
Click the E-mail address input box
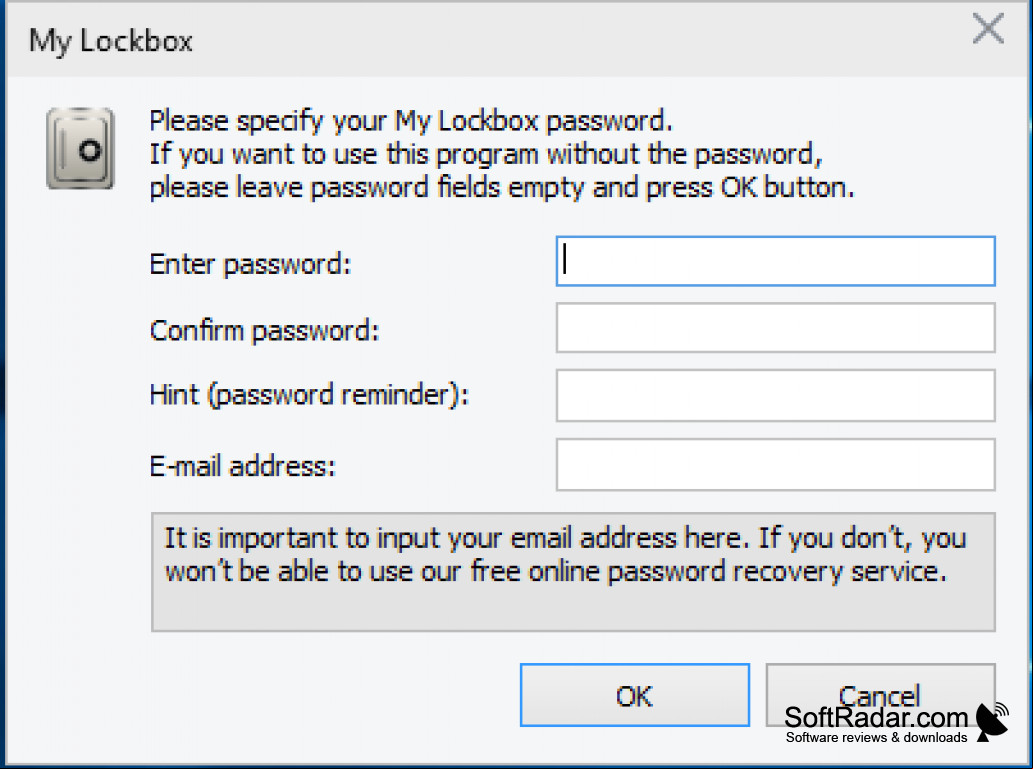click(775, 465)
